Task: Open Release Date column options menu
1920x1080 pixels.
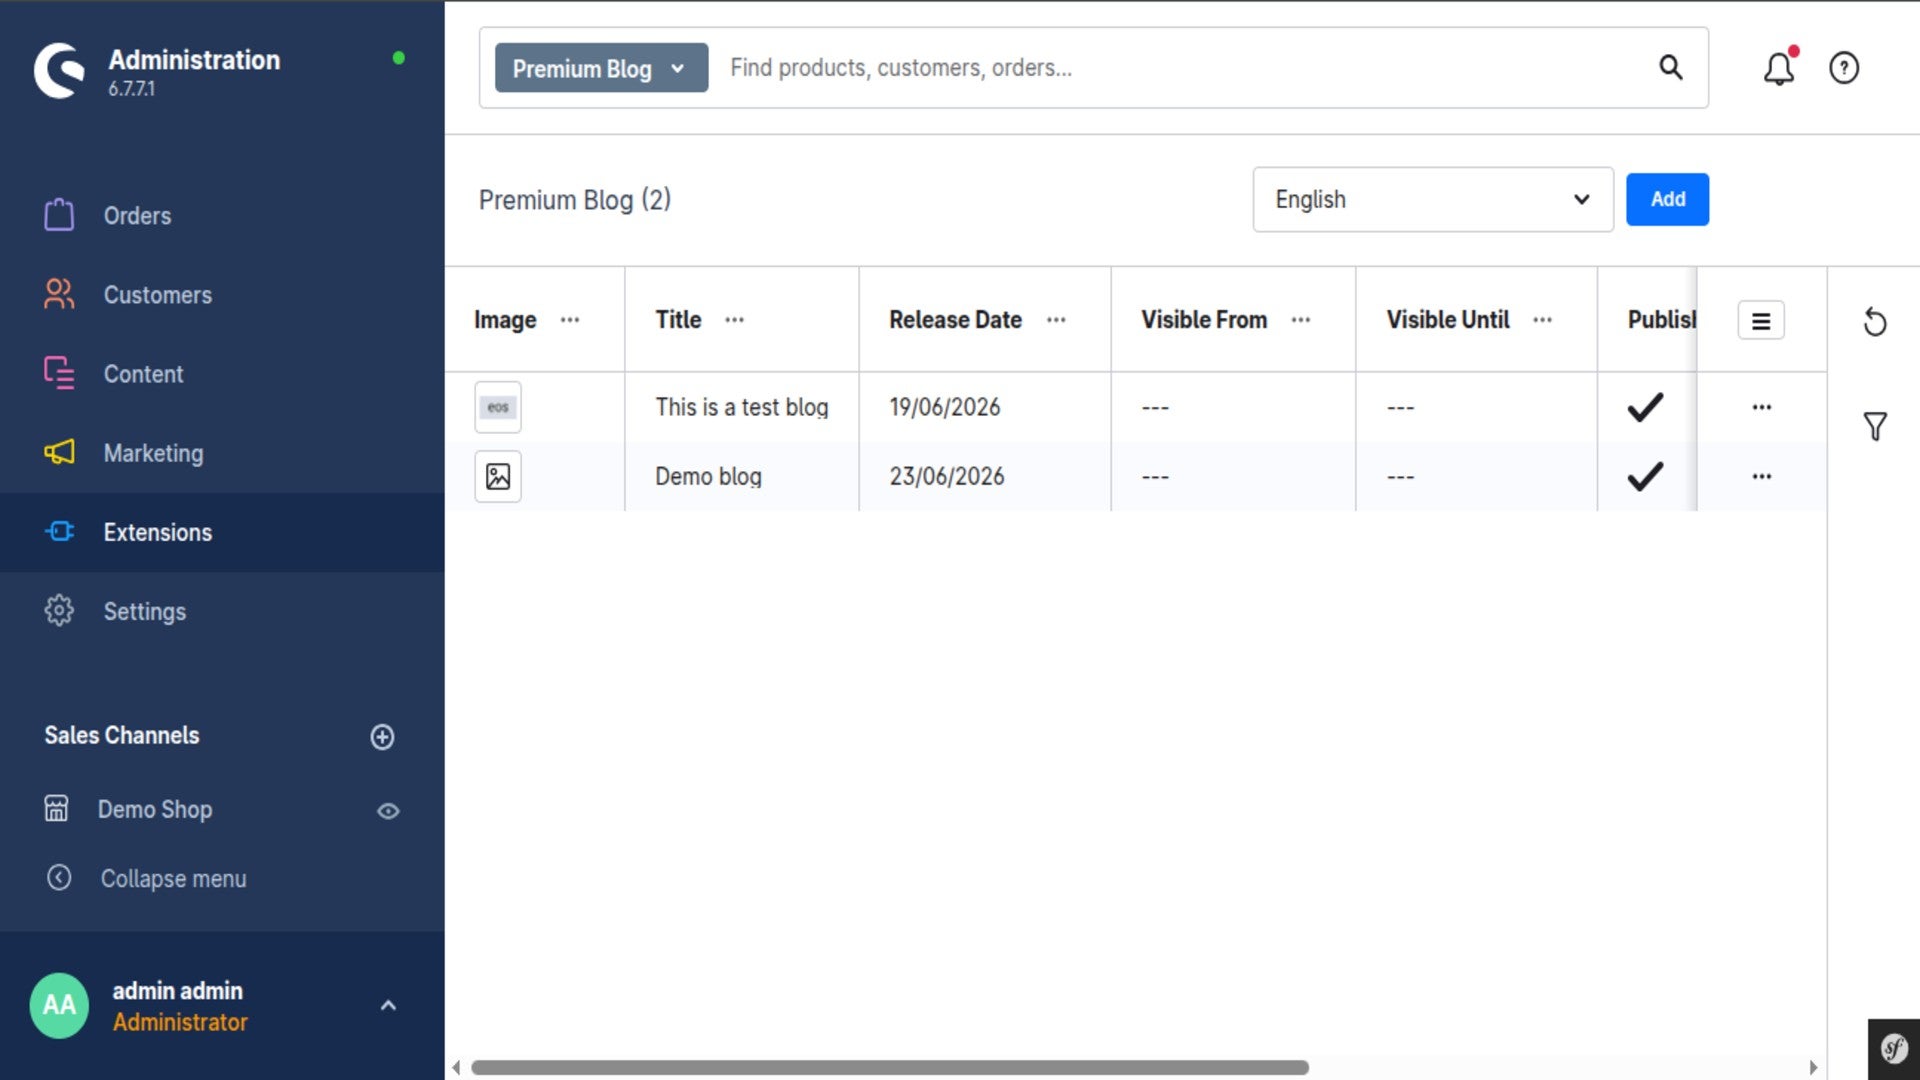Action: pos(1056,320)
